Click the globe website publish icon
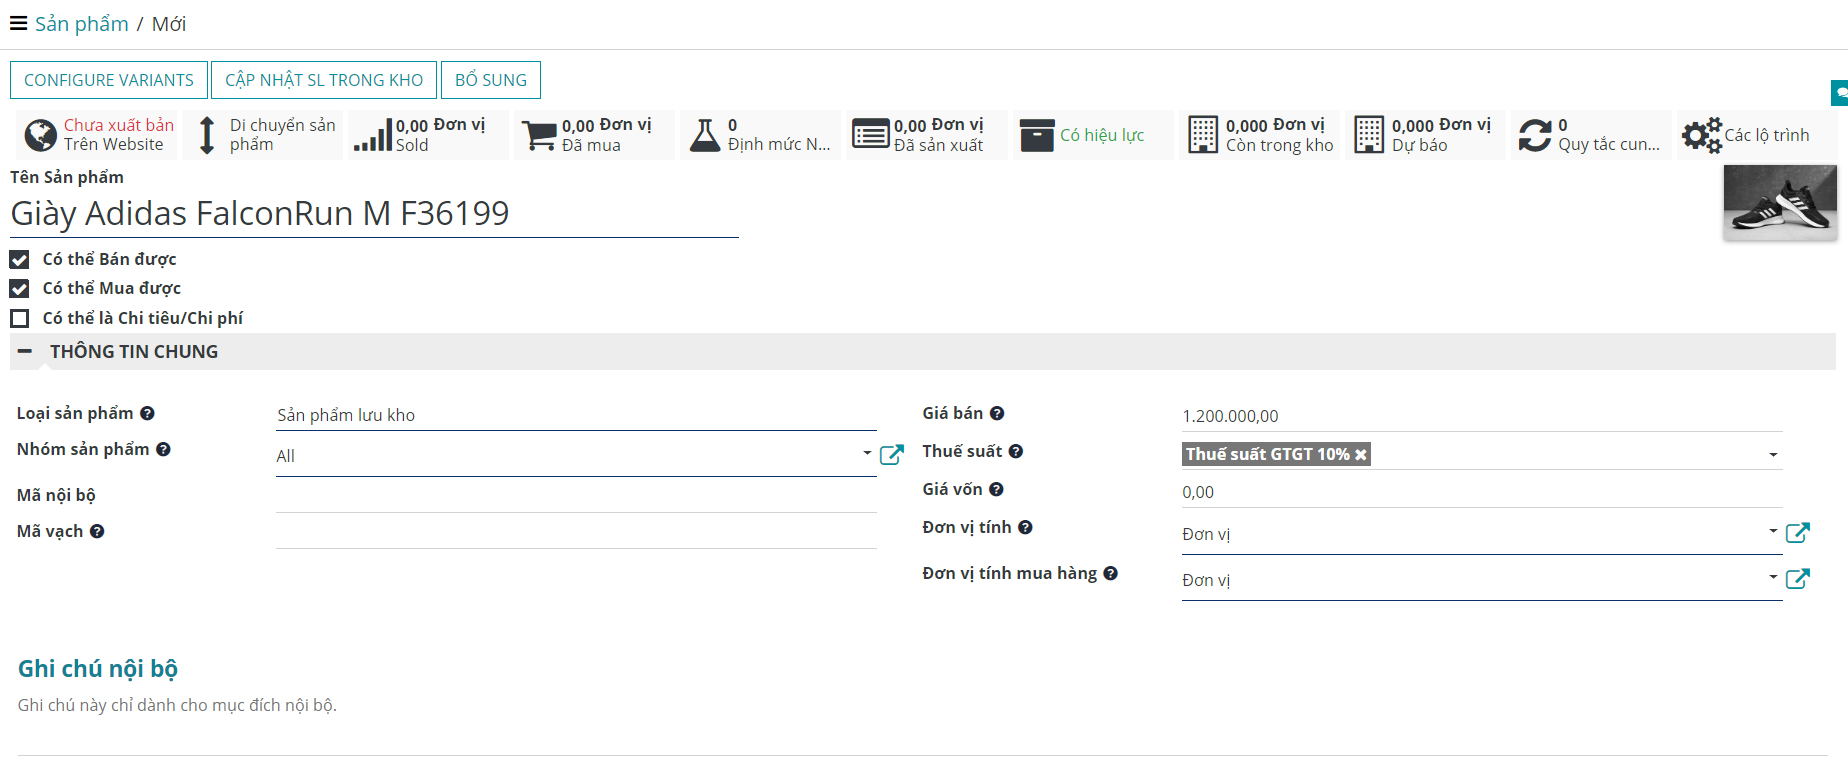This screenshot has width=1848, height=765. pos(40,135)
